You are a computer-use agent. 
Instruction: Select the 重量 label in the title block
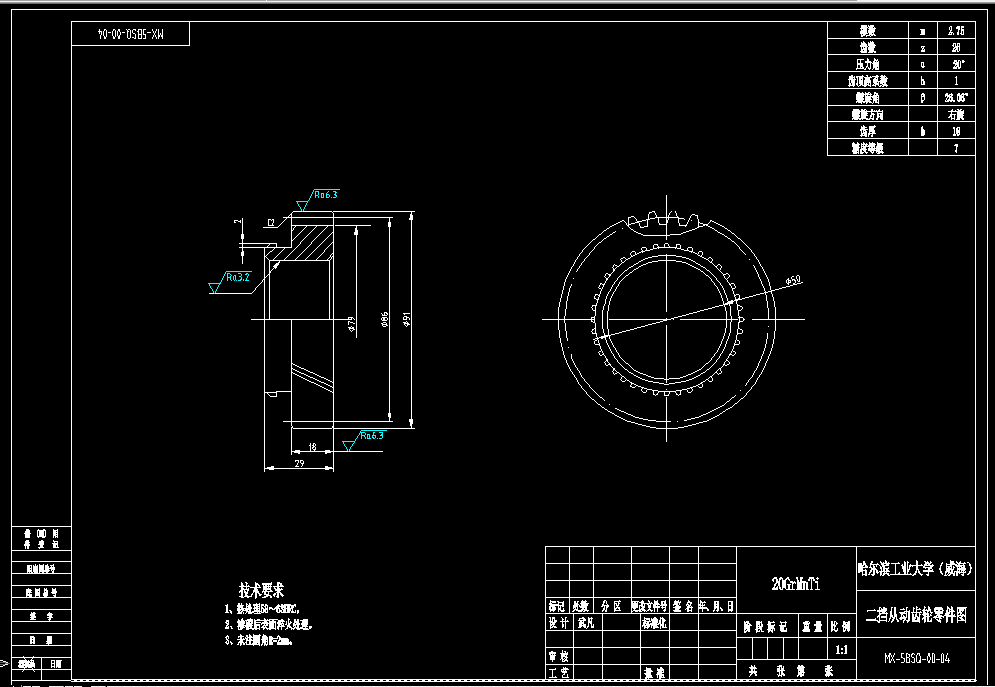812,627
